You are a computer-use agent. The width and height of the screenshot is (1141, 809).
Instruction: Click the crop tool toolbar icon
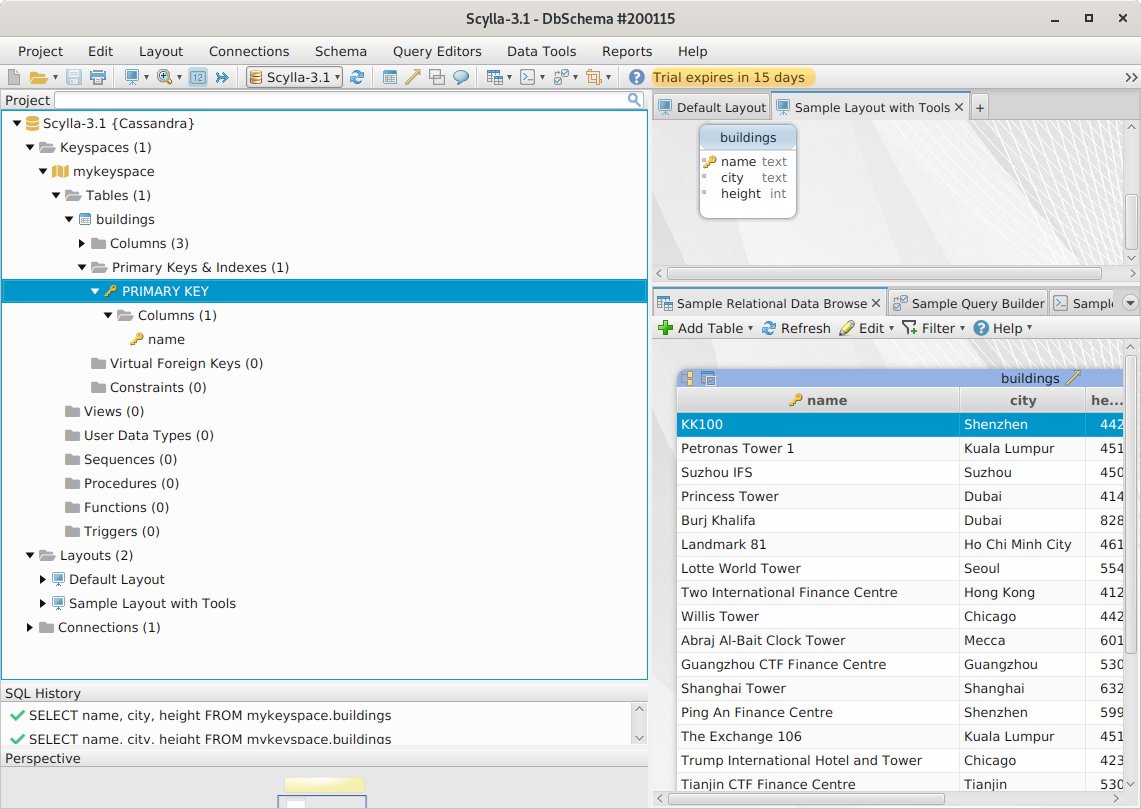594,77
